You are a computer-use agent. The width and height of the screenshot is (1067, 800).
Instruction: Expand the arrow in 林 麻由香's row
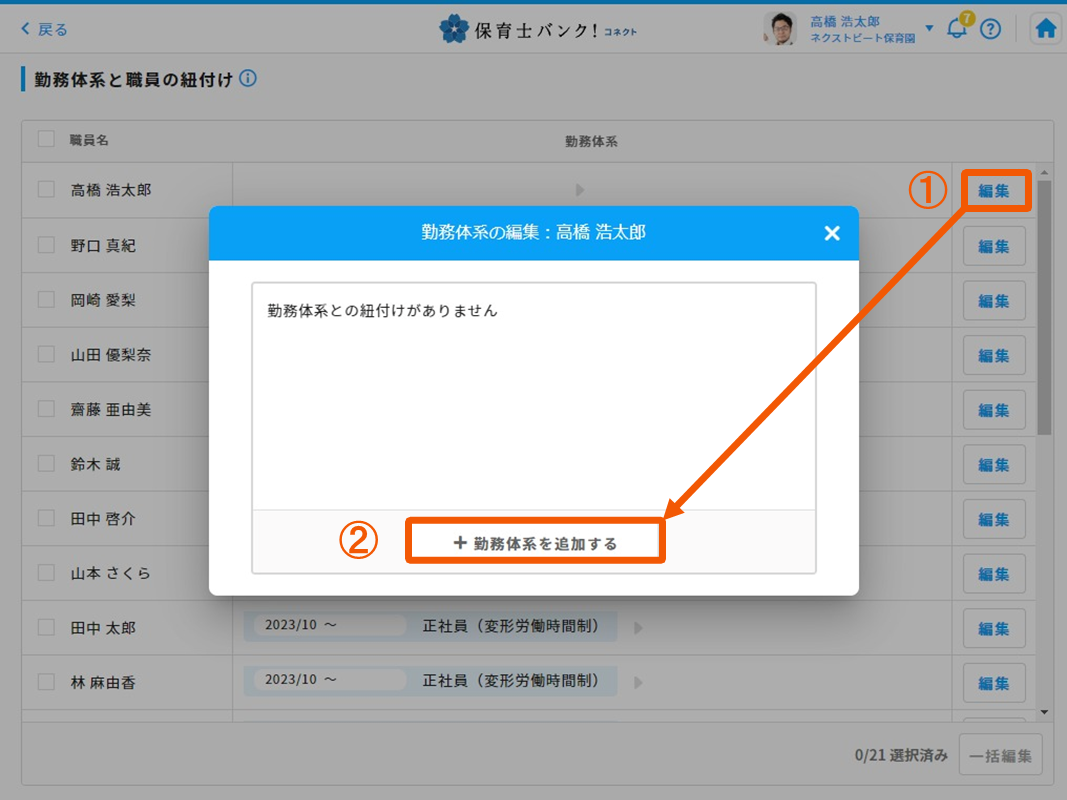[638, 683]
